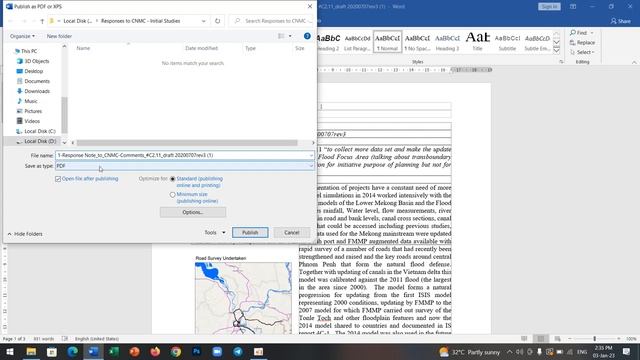Open Organize dropdown menu

pyautogui.click(x=22, y=36)
